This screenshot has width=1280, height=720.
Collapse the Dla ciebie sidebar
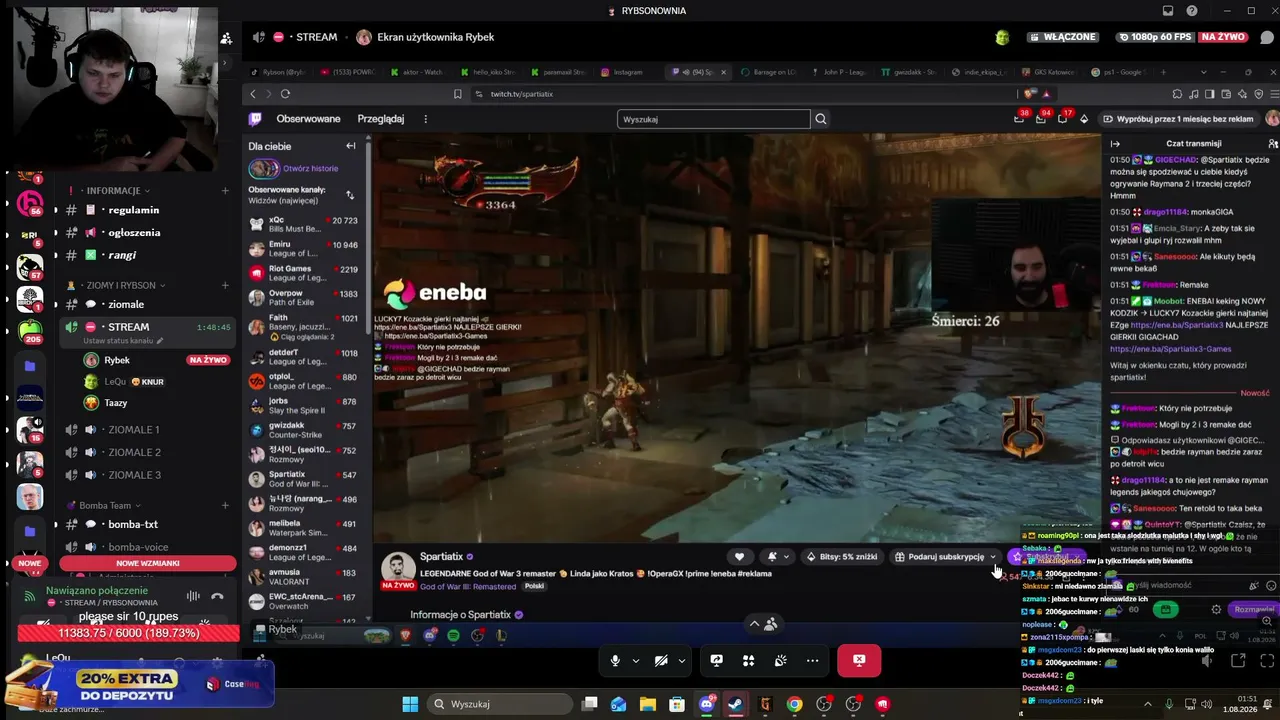(351, 146)
